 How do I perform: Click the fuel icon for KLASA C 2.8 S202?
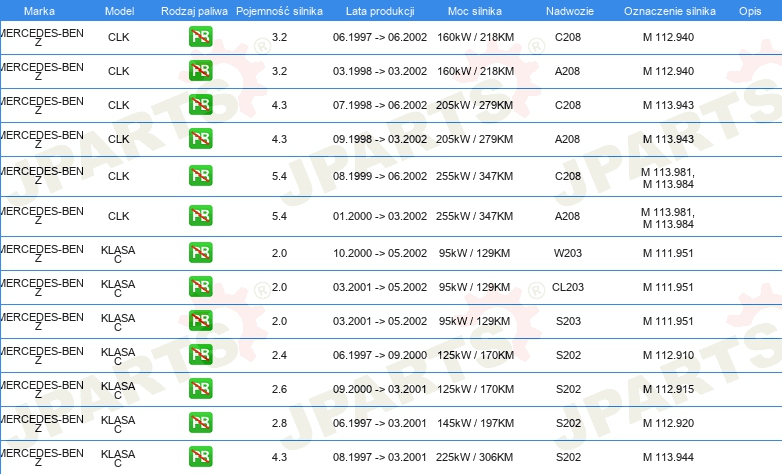pos(200,423)
